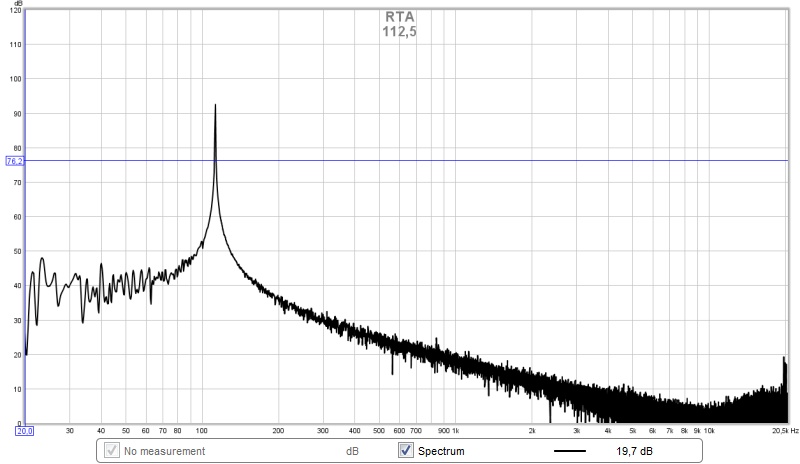The width and height of the screenshot is (800, 464).
Task: Click the 20,5k Hz axis label
Action: tap(785, 431)
